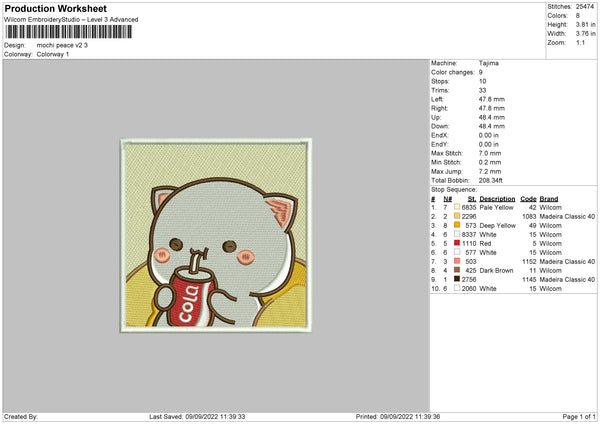Image resolution: width=600 pixels, height=424 pixels.
Task: Click the Up value 48.4 mm
Action: 492,117
